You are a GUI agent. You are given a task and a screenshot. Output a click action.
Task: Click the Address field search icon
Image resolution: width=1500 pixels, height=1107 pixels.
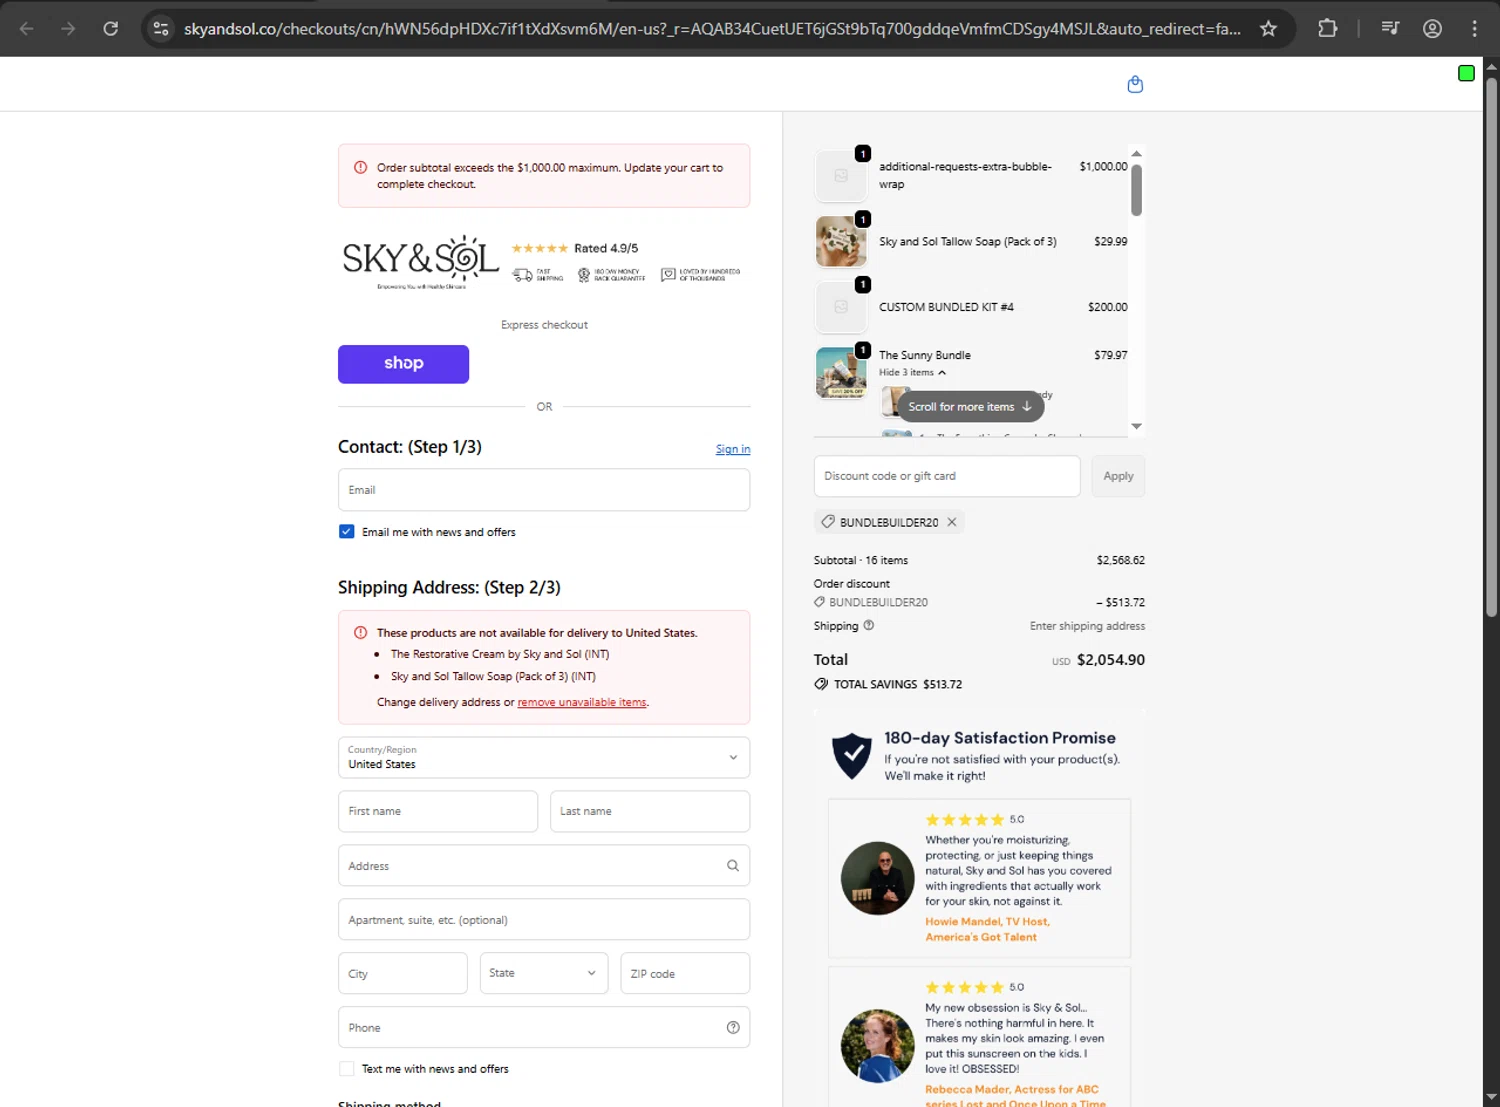tap(733, 866)
